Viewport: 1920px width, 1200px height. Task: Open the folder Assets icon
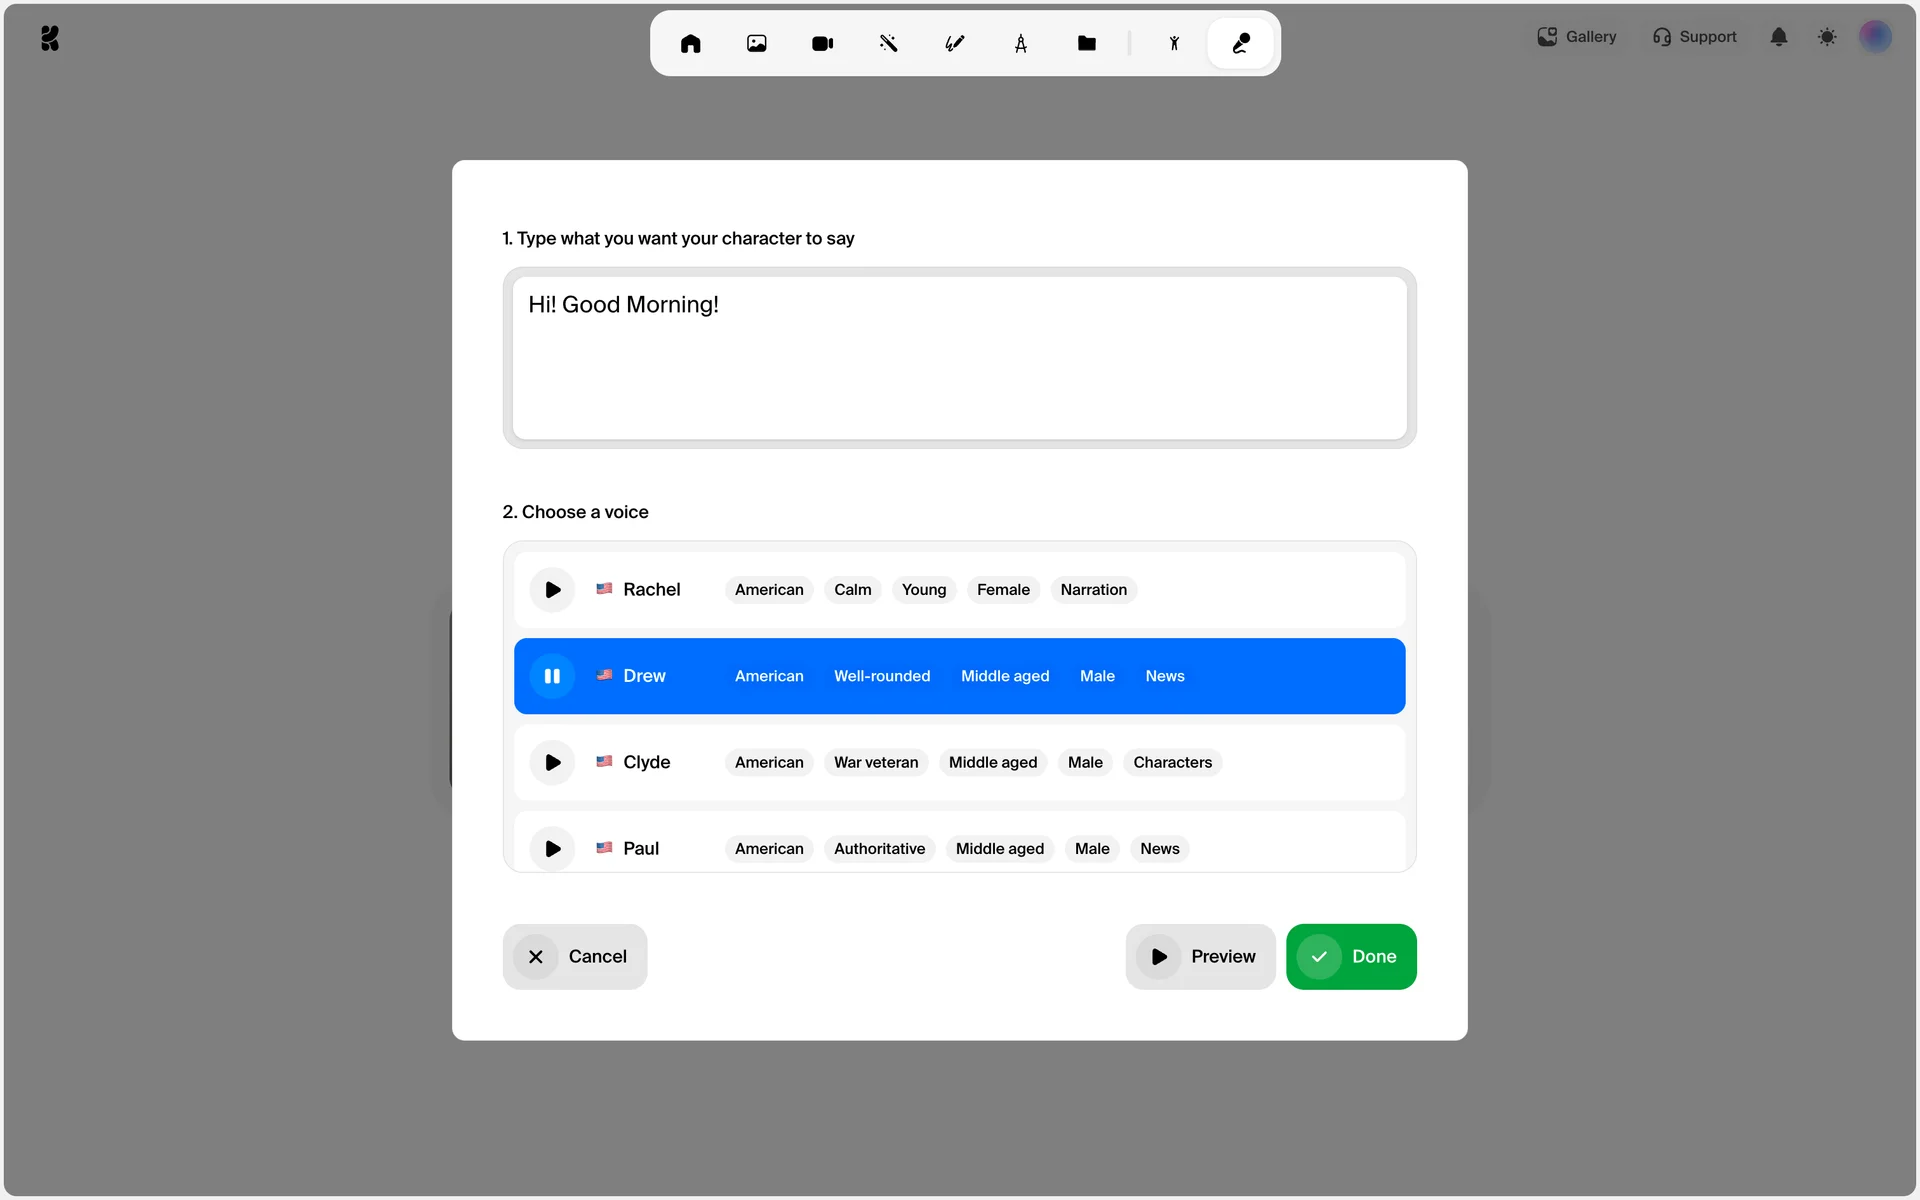coord(1086,43)
